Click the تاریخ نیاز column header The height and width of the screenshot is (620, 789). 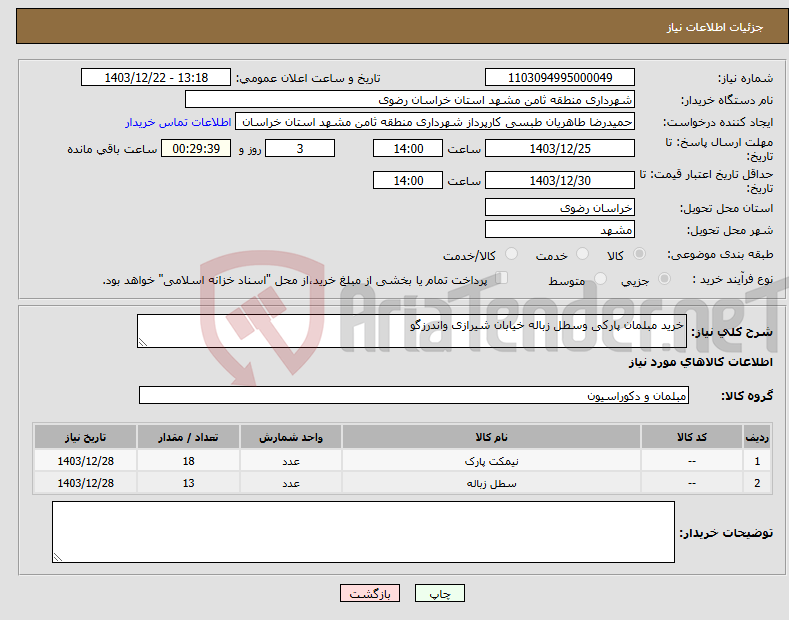86,437
